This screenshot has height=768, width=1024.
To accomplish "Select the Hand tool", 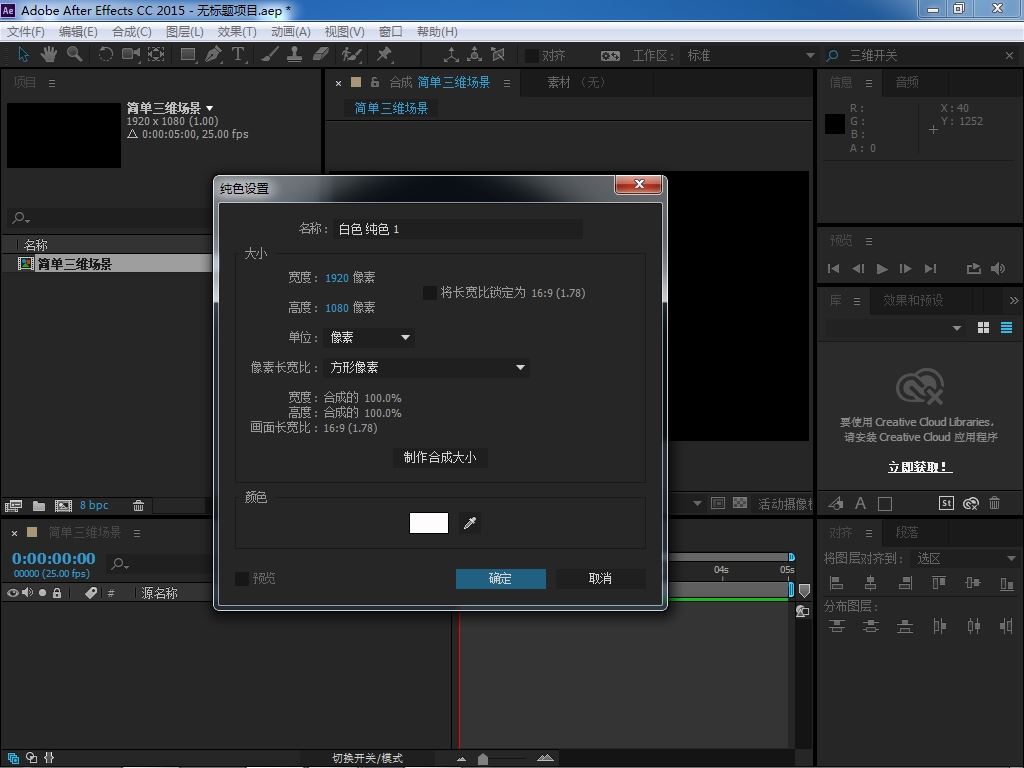I will pos(48,54).
